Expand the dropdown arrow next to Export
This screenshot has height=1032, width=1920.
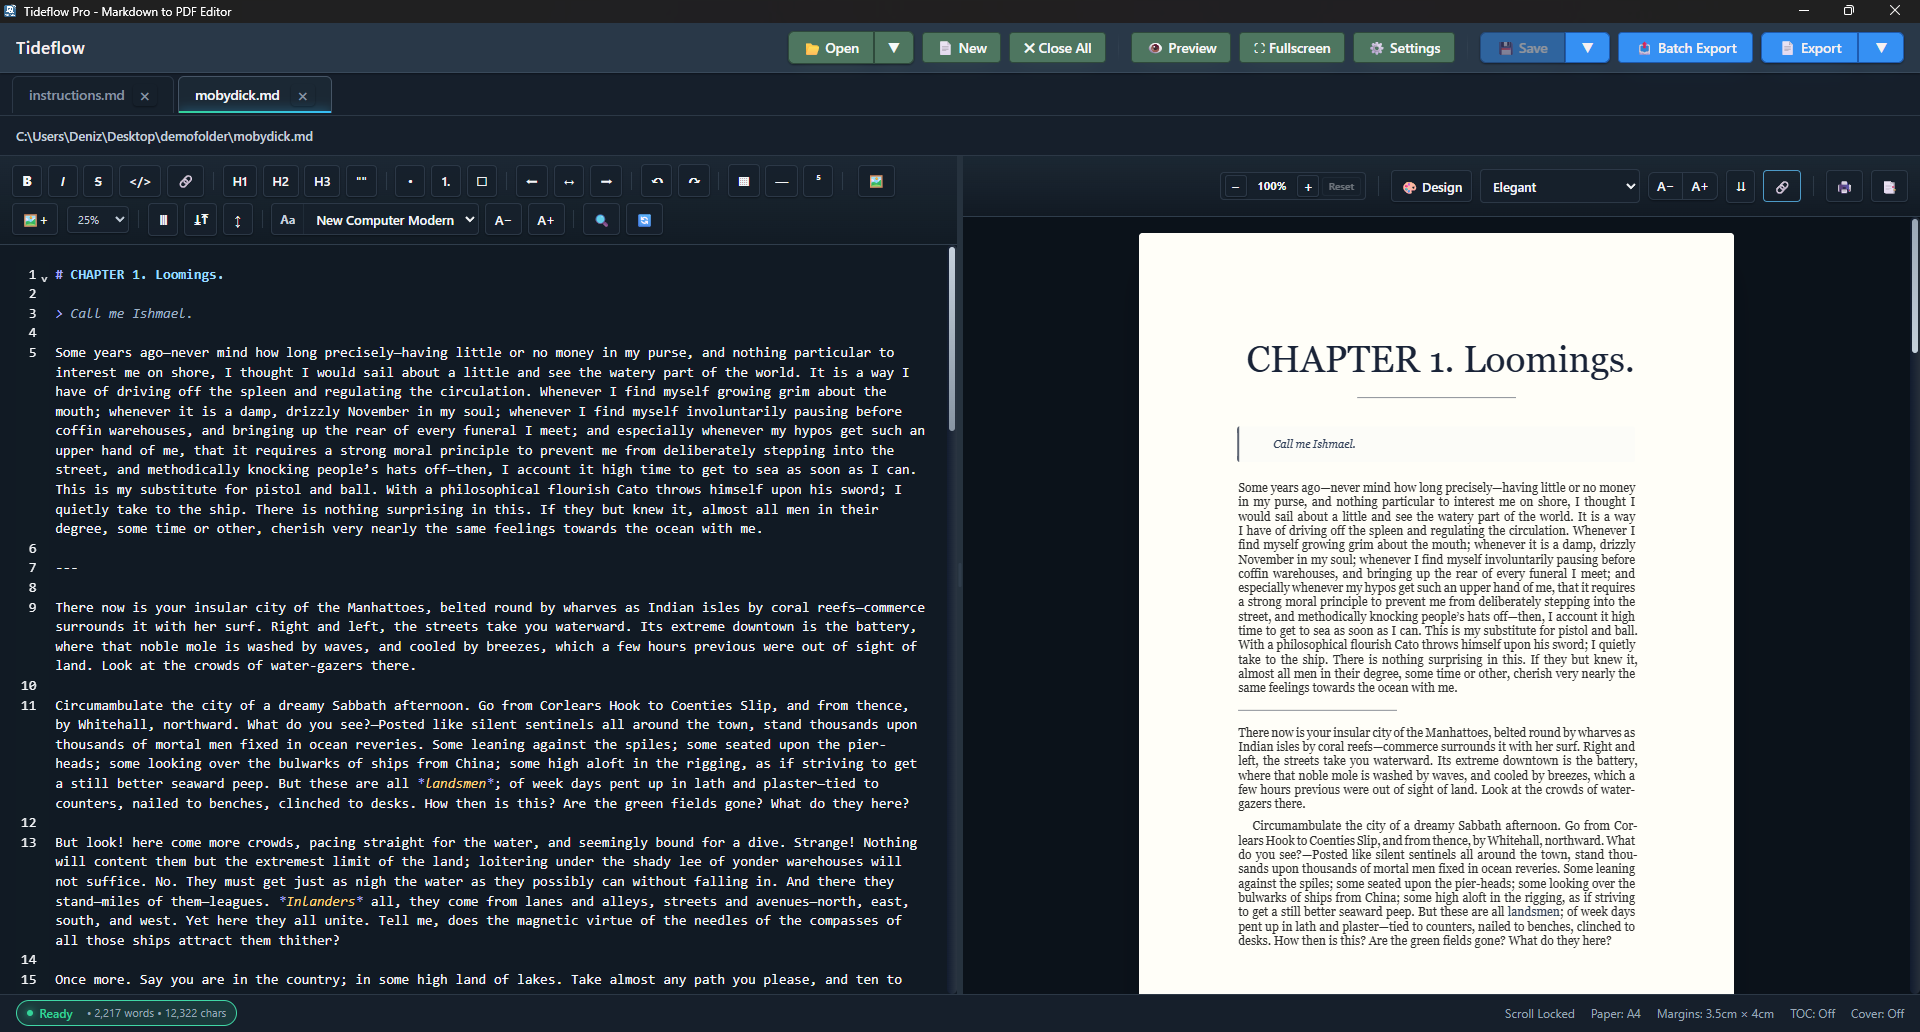(1882, 47)
